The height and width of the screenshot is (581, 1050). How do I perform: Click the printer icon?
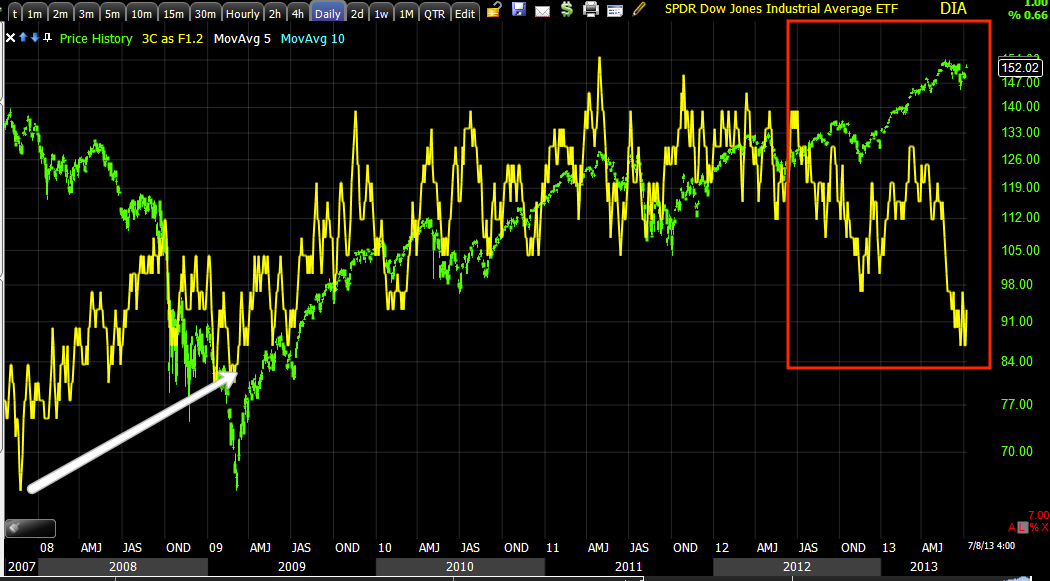590,9
